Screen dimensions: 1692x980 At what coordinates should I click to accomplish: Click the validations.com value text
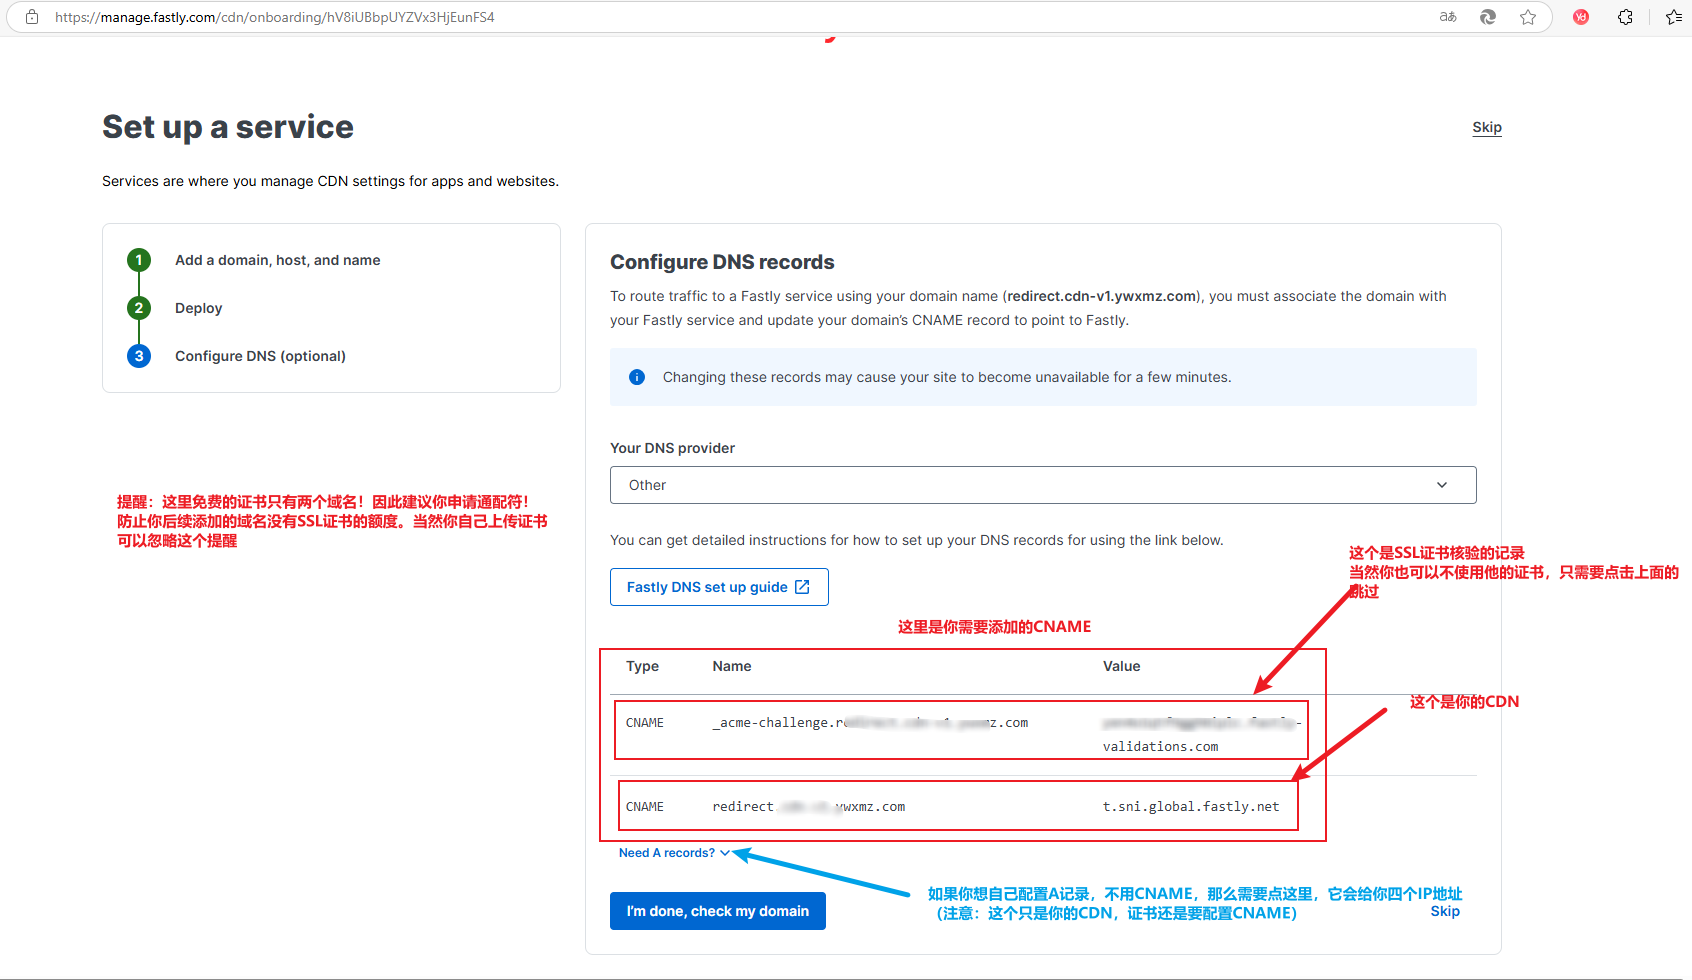click(x=1160, y=747)
